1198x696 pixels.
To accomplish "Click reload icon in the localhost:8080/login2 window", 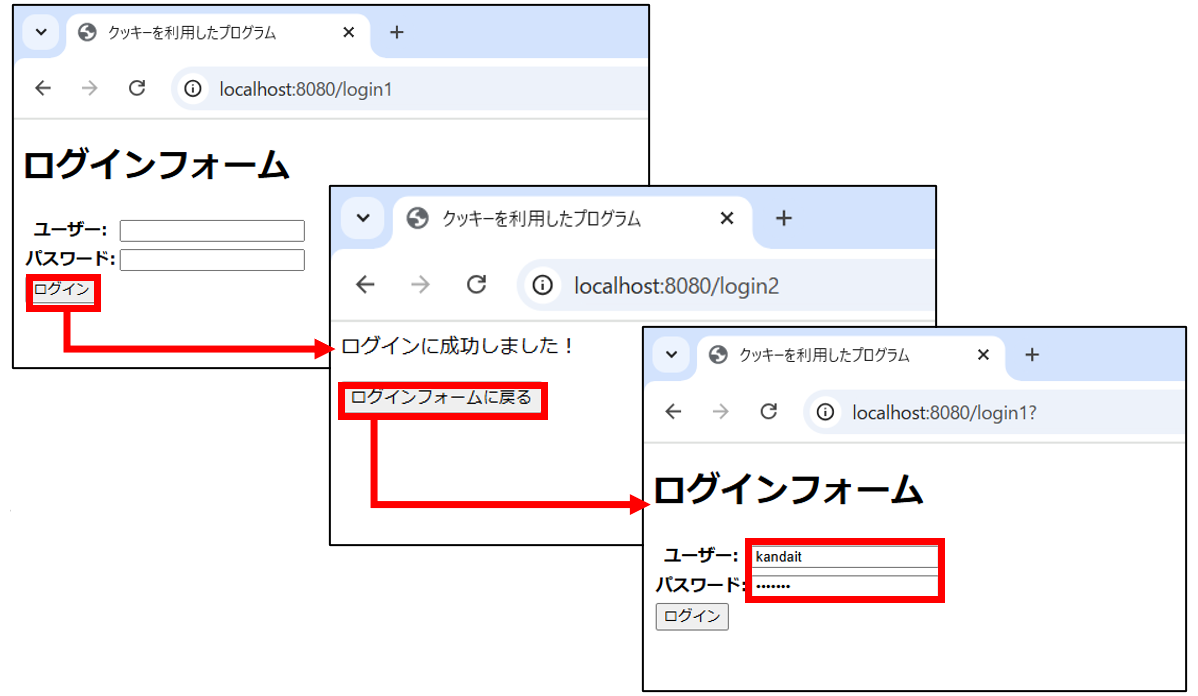I will click(477, 285).
